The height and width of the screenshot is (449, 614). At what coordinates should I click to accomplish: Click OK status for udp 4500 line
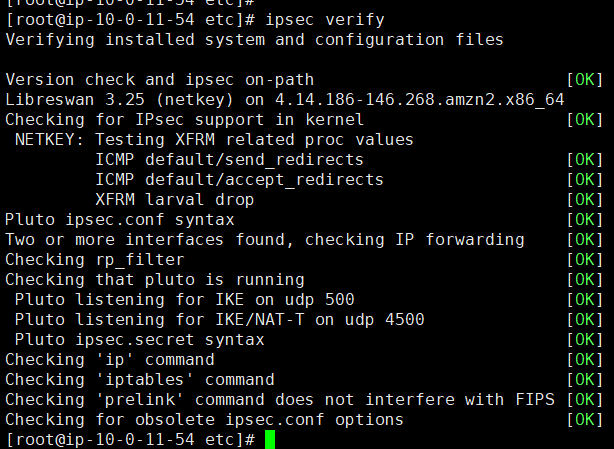click(585, 319)
